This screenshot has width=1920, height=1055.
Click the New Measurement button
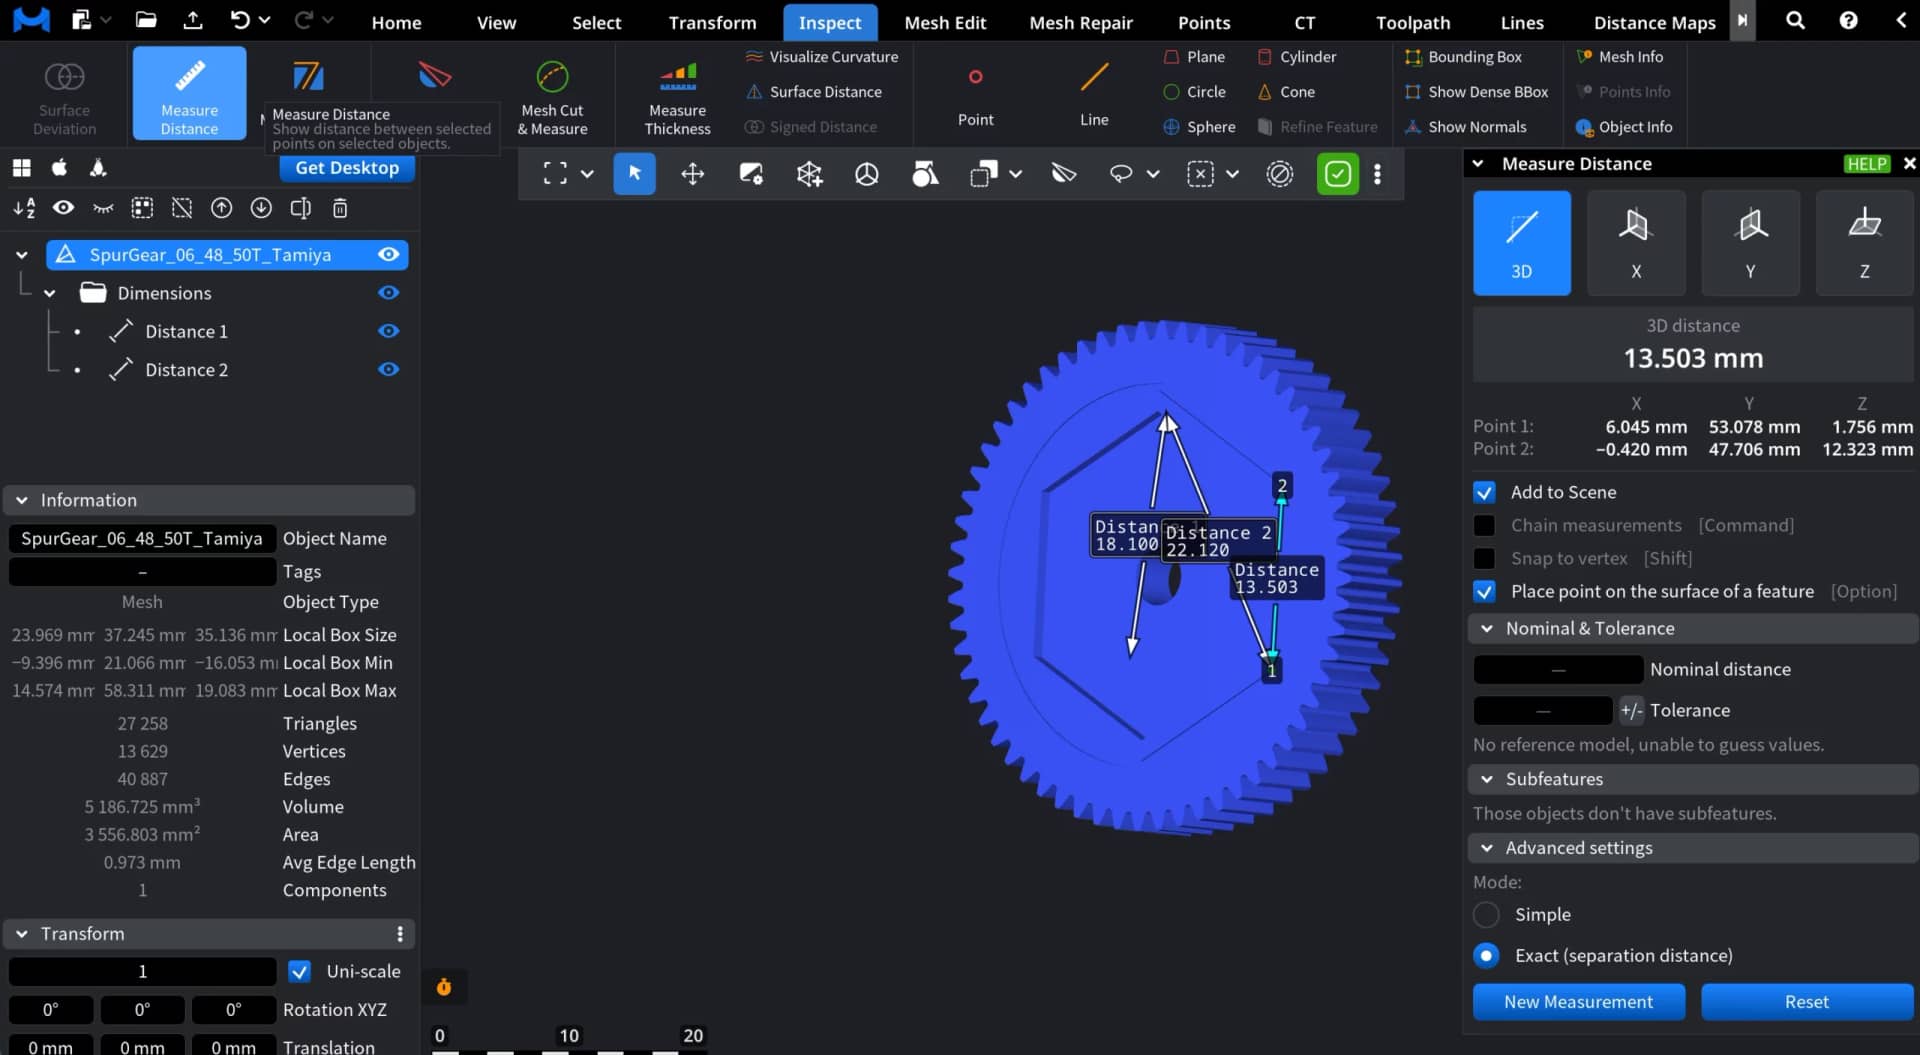coord(1578,1002)
